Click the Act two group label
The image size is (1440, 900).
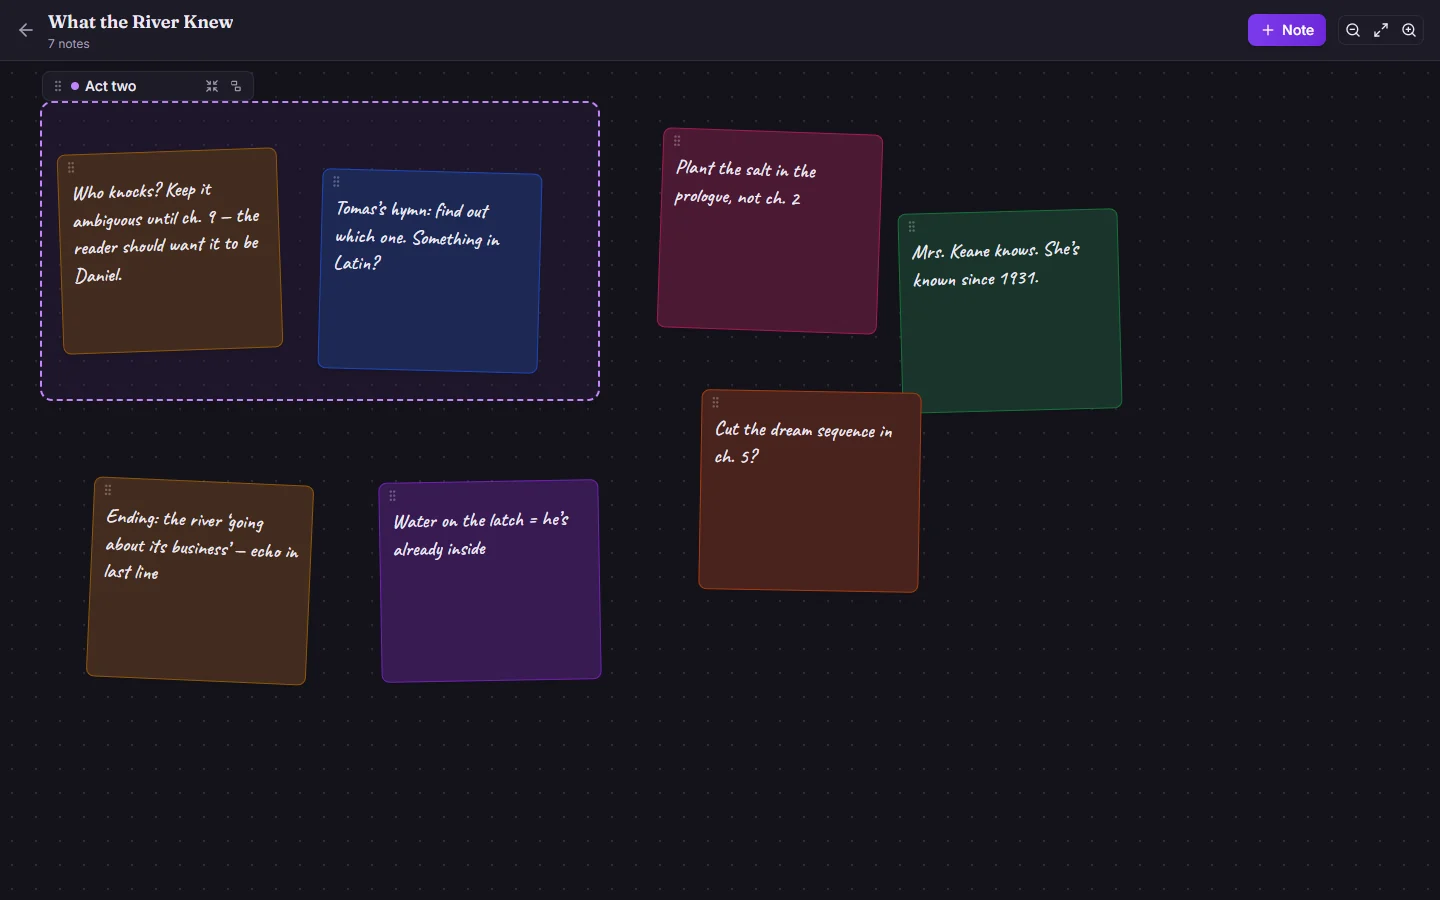tap(110, 86)
